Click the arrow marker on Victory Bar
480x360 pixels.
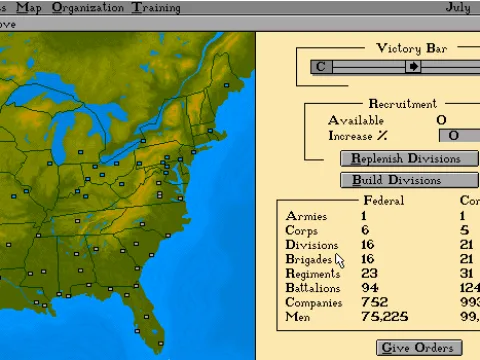point(413,67)
